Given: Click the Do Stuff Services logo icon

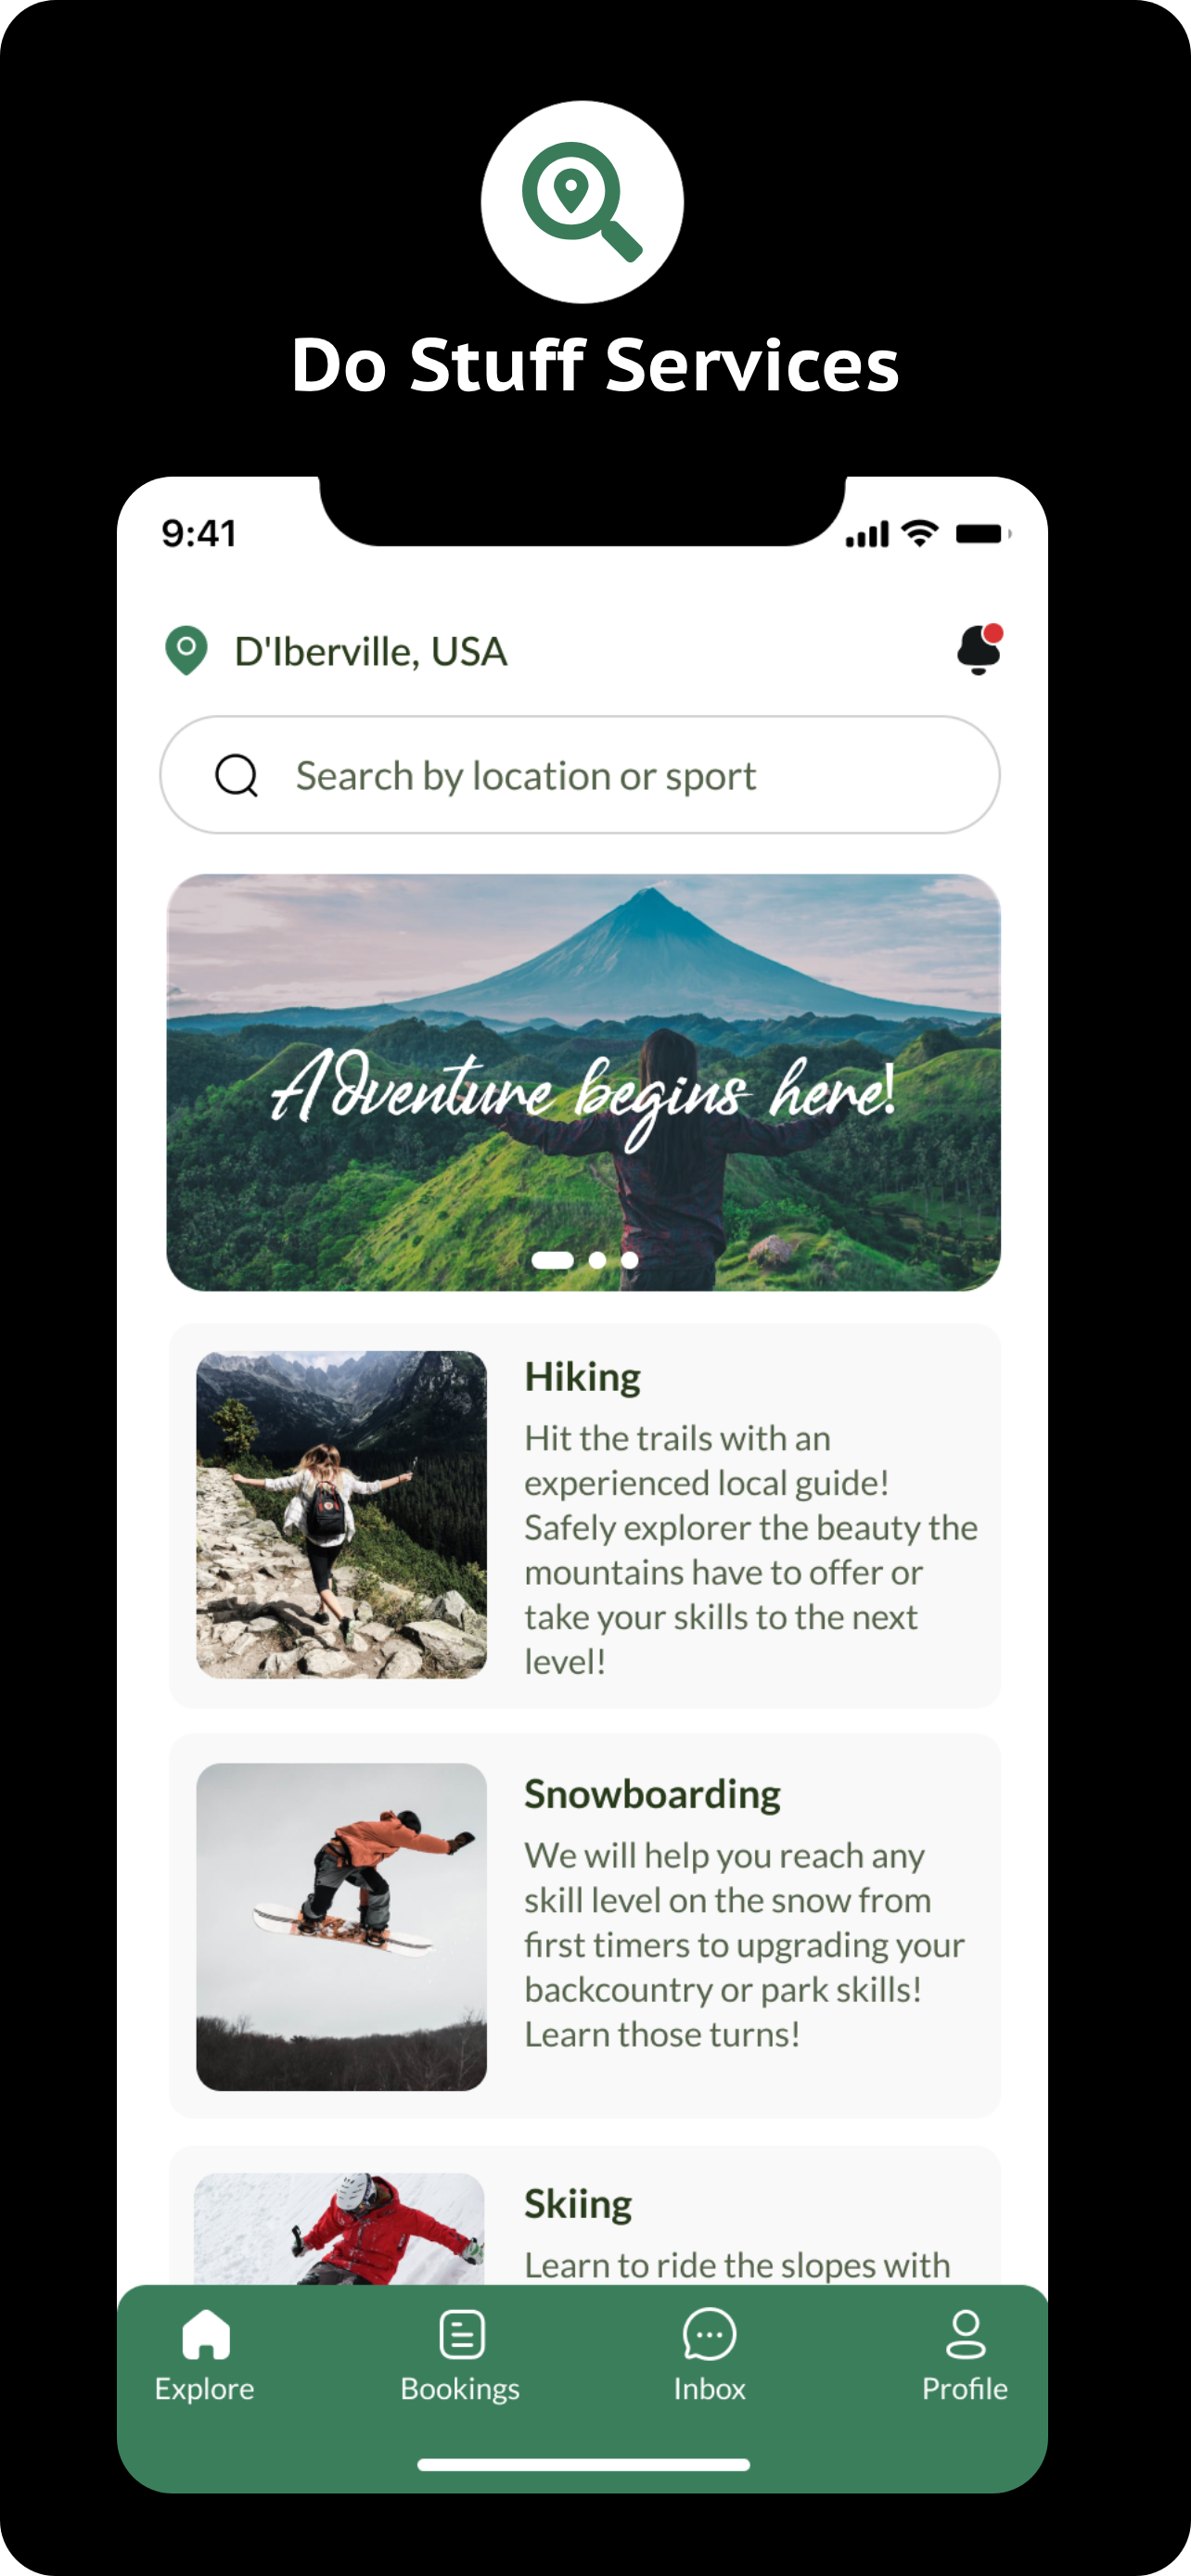Looking at the screenshot, I should [x=582, y=202].
